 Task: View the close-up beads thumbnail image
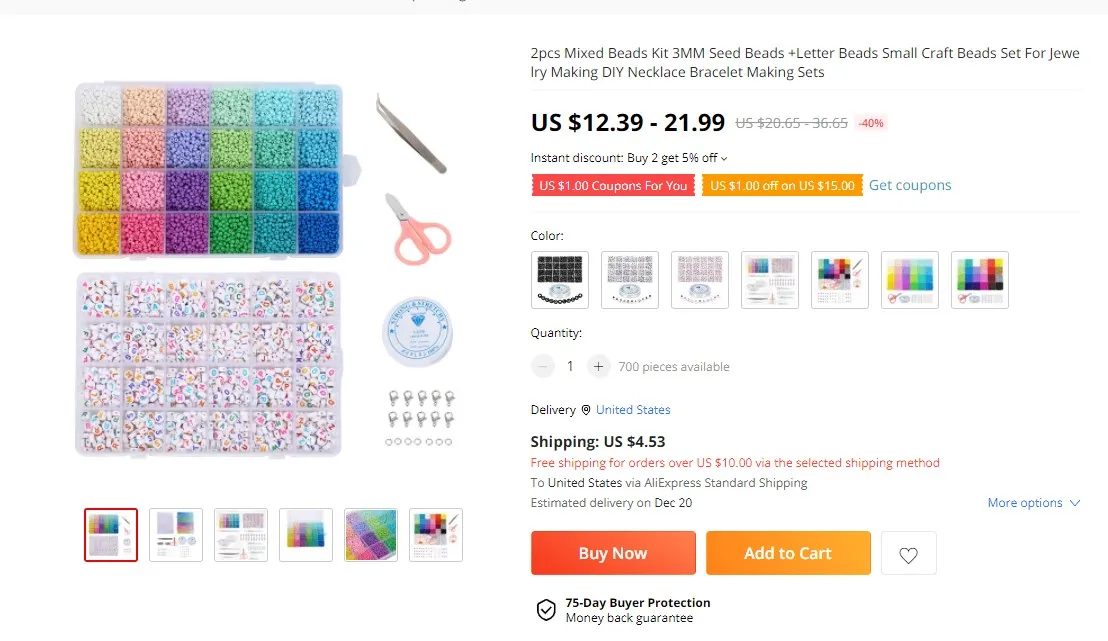coord(371,535)
